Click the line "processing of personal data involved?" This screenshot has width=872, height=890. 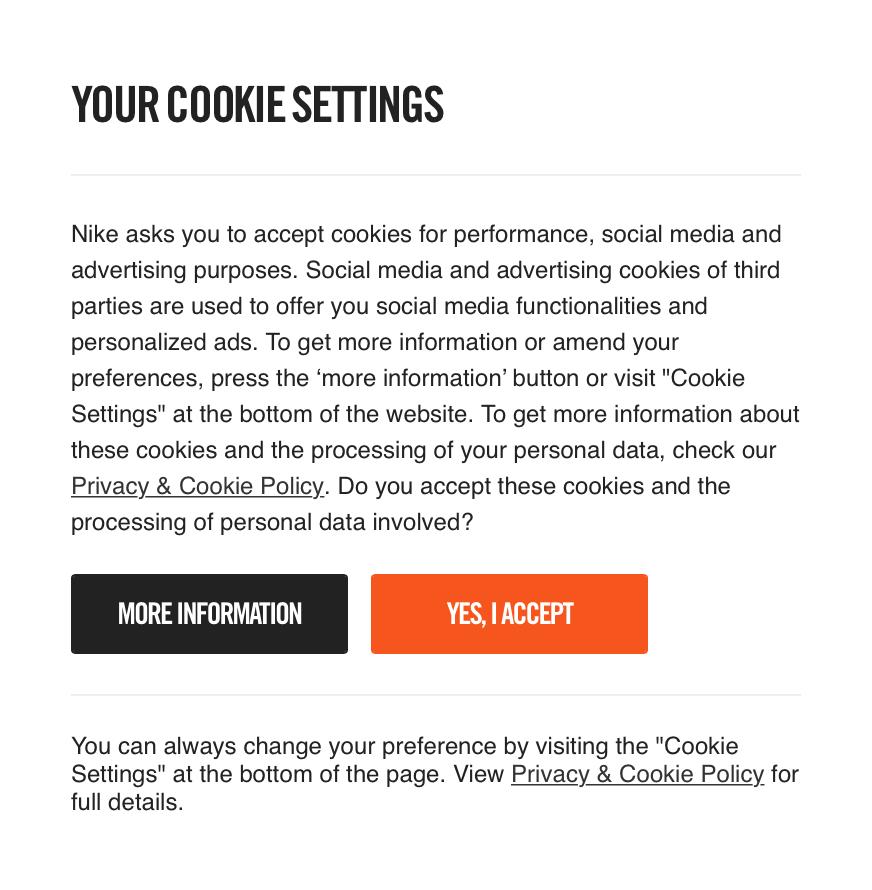(272, 522)
